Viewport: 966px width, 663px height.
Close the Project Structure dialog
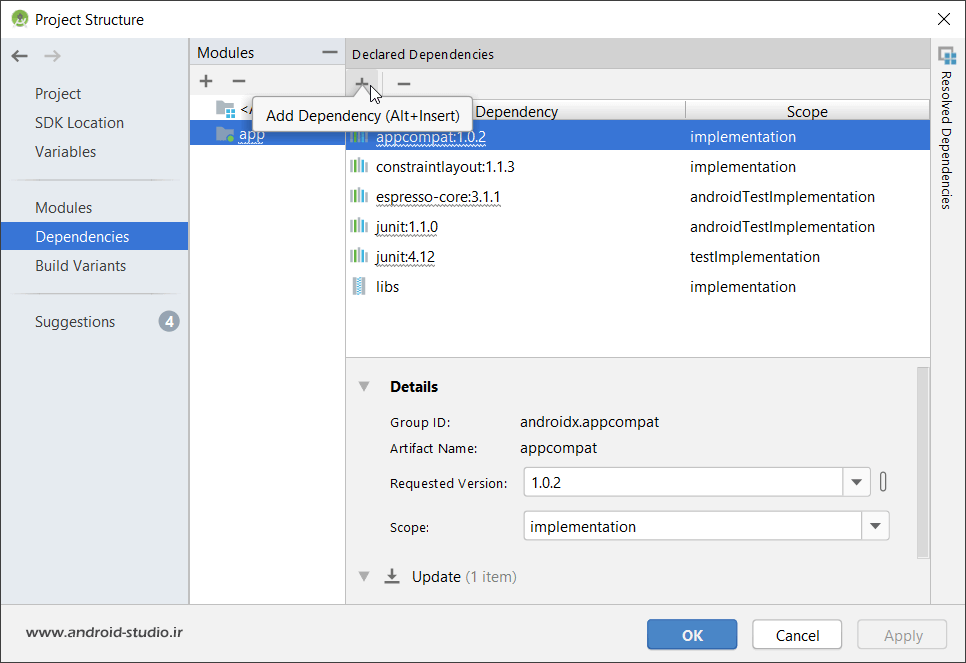(943, 19)
